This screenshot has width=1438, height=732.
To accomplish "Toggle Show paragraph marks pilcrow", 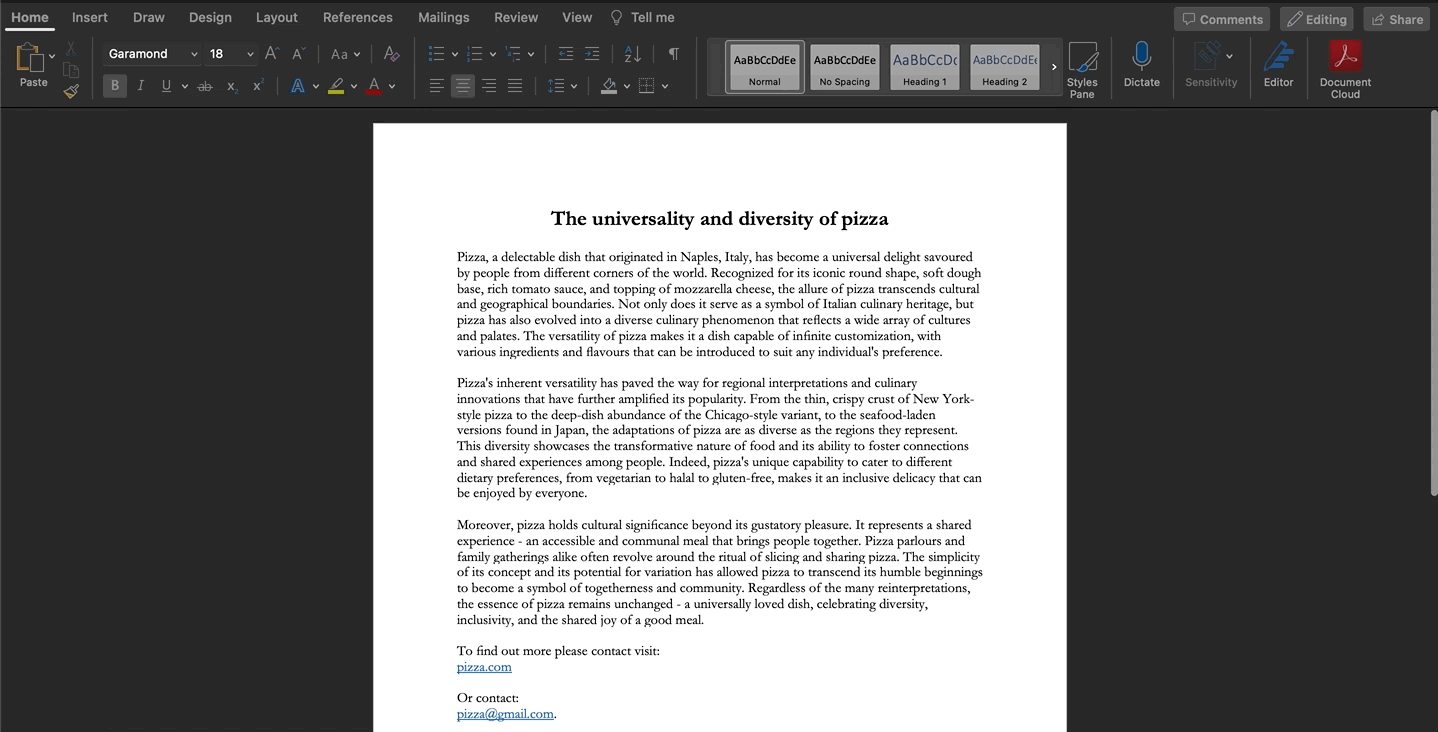I will click(x=674, y=54).
